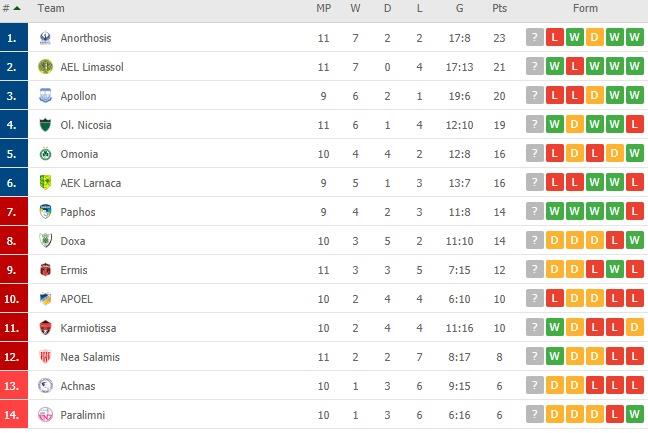
Task: Click the Team column header
Action: point(51,8)
